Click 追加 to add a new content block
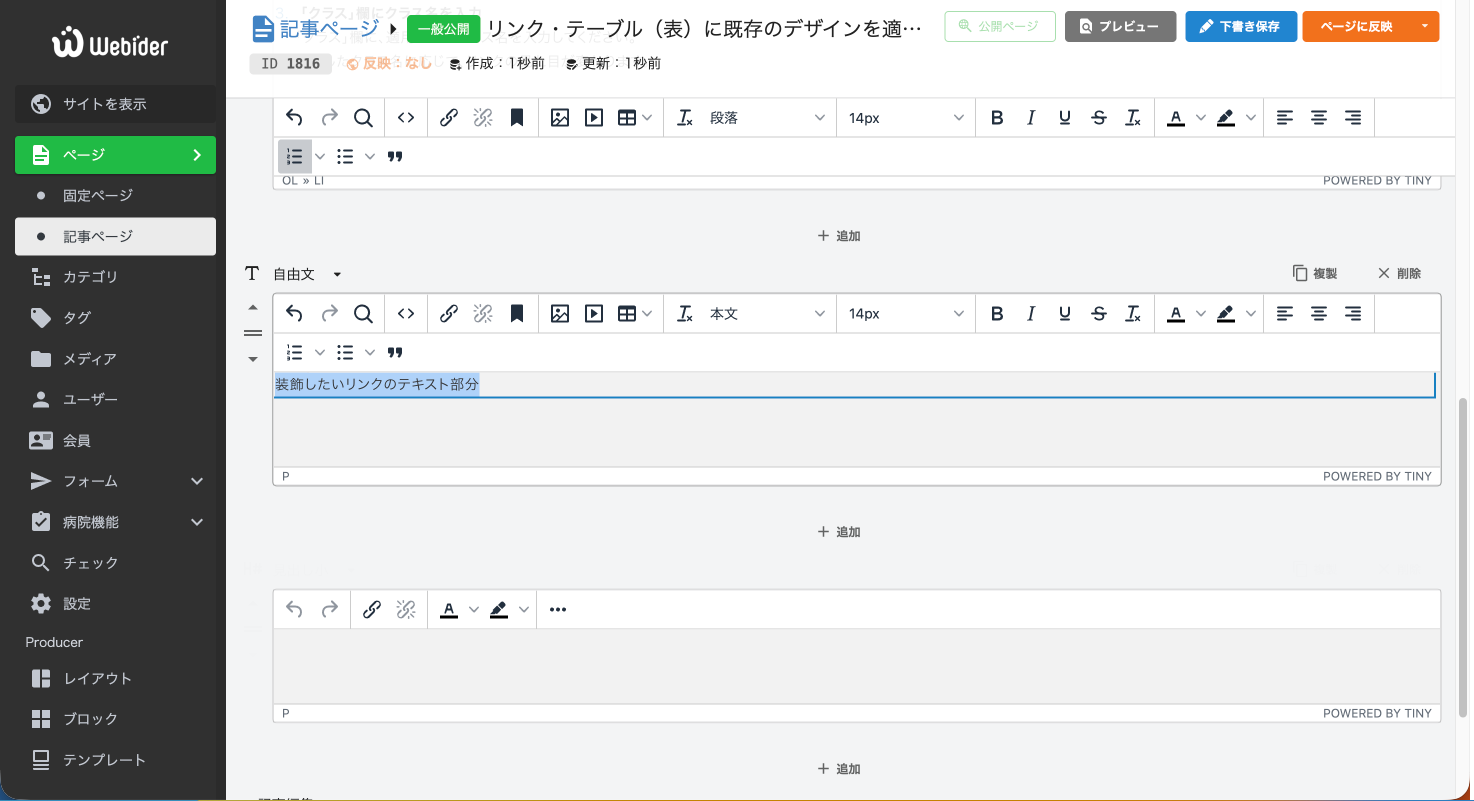Viewport: 1474px width, 801px height. [x=839, y=531]
